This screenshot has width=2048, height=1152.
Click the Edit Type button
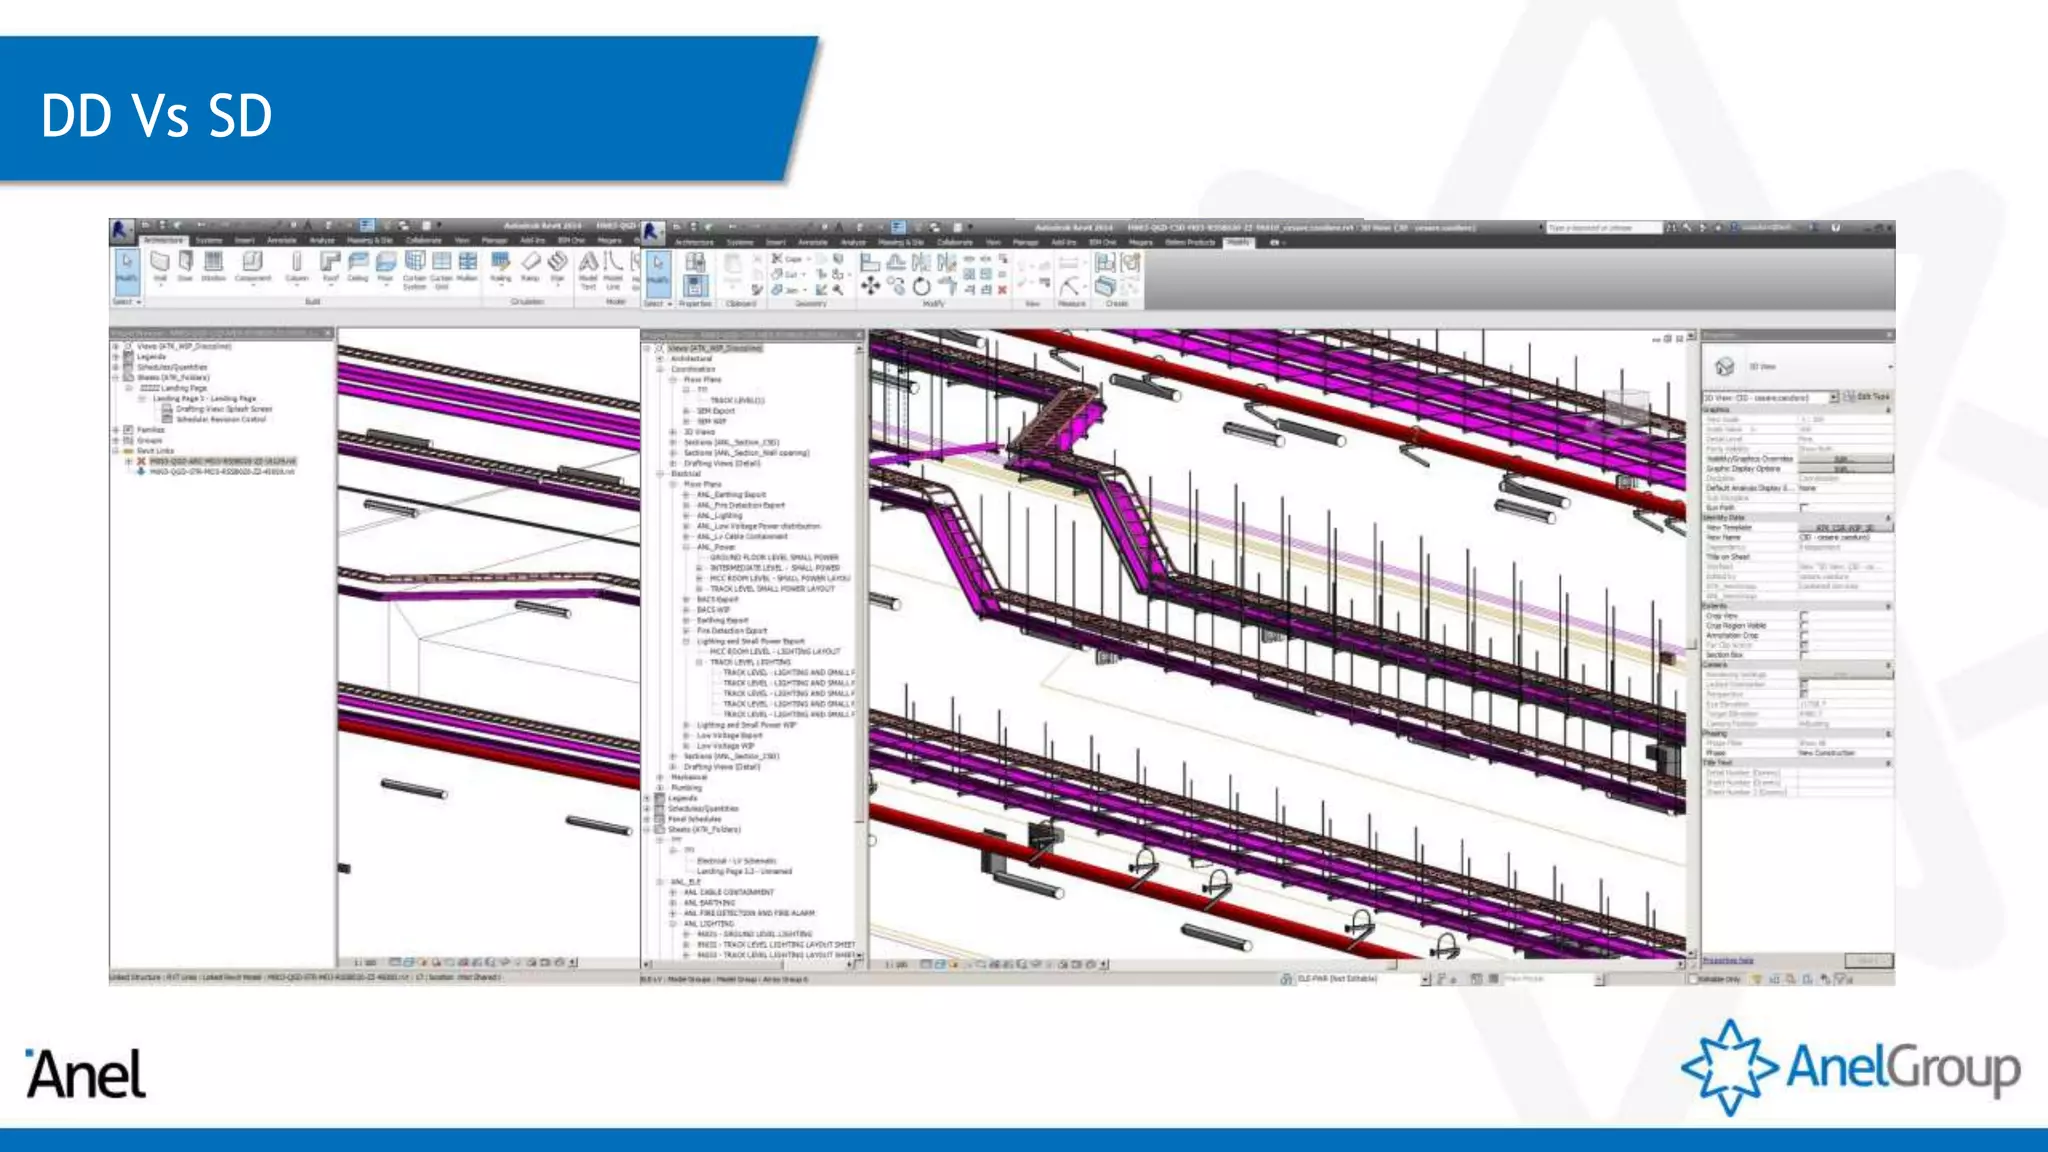coord(1867,397)
